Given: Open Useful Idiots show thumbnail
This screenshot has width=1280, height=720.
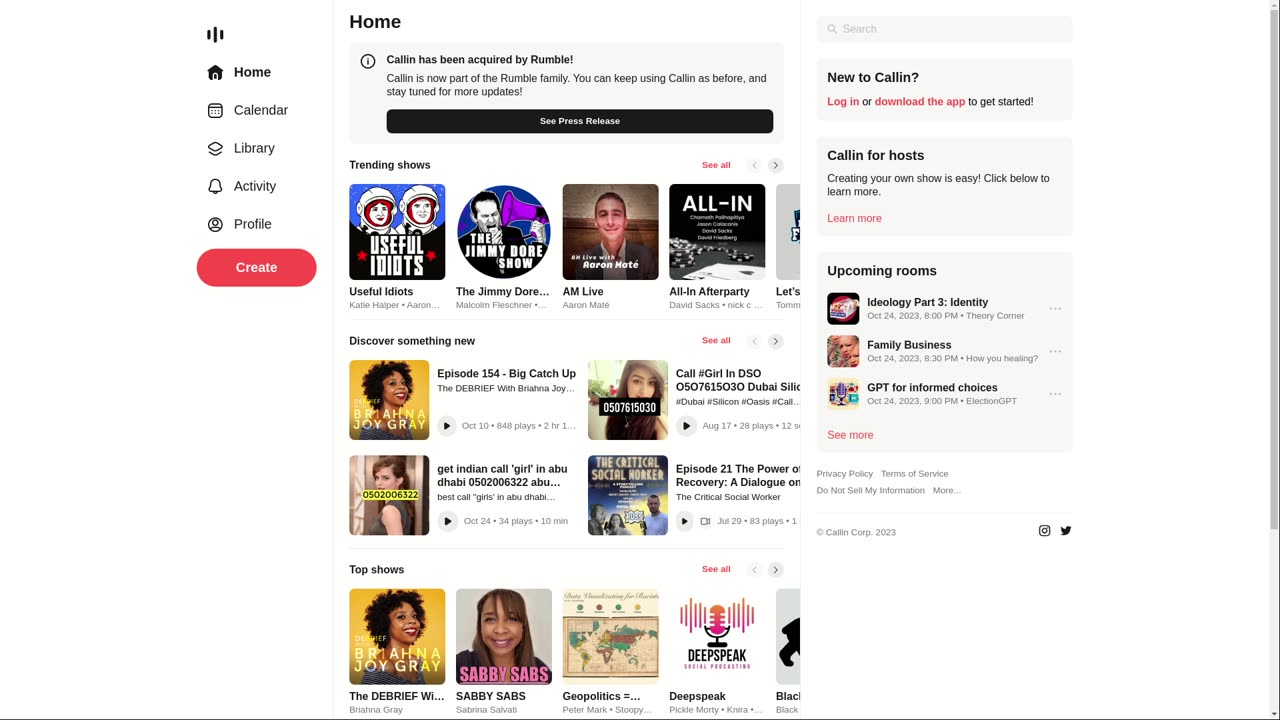Looking at the screenshot, I should coord(397,232).
